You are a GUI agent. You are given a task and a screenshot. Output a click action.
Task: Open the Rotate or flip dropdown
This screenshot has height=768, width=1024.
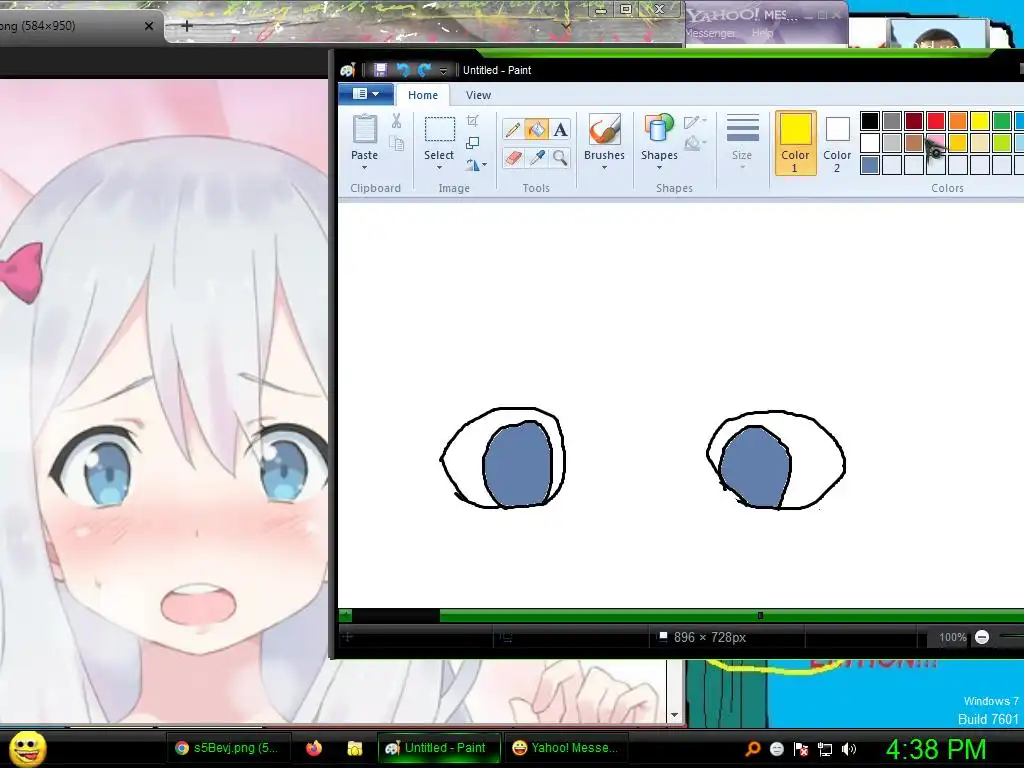tap(475, 165)
